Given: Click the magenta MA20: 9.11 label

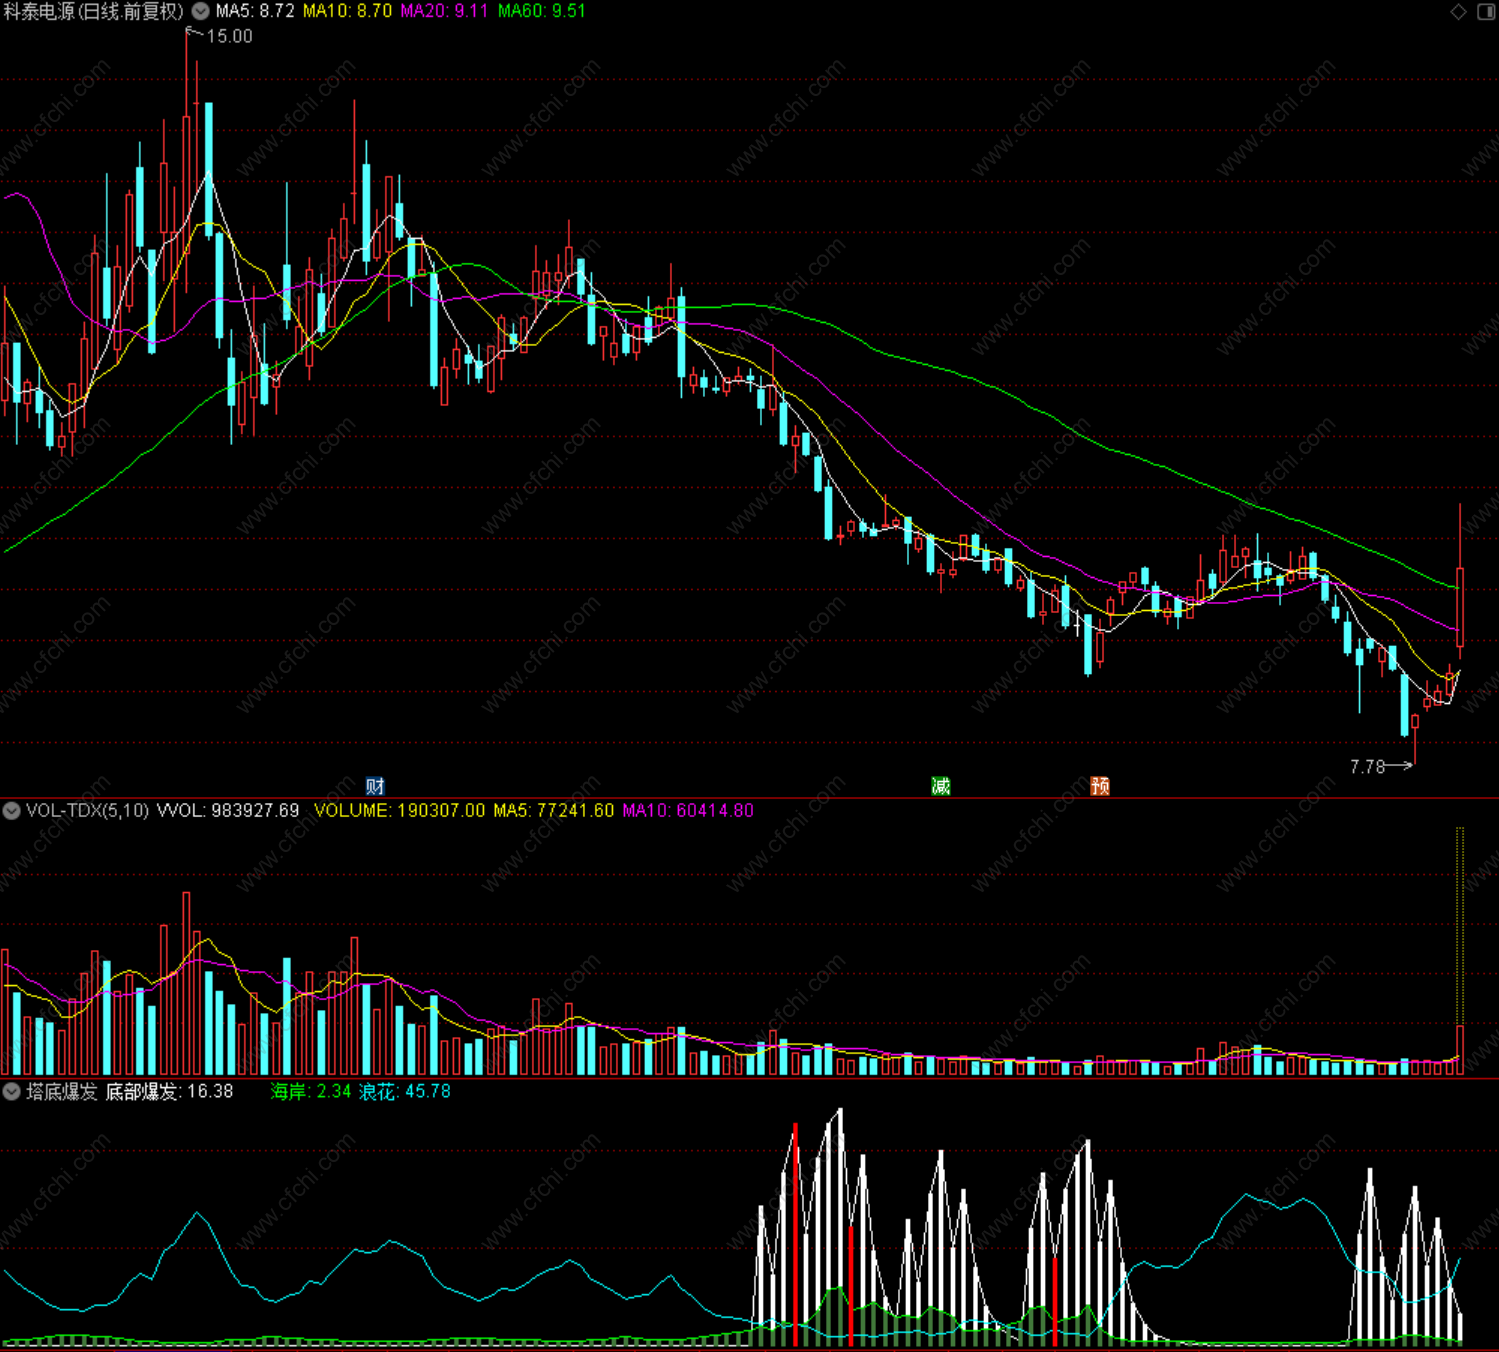Looking at the screenshot, I should tap(445, 11).
